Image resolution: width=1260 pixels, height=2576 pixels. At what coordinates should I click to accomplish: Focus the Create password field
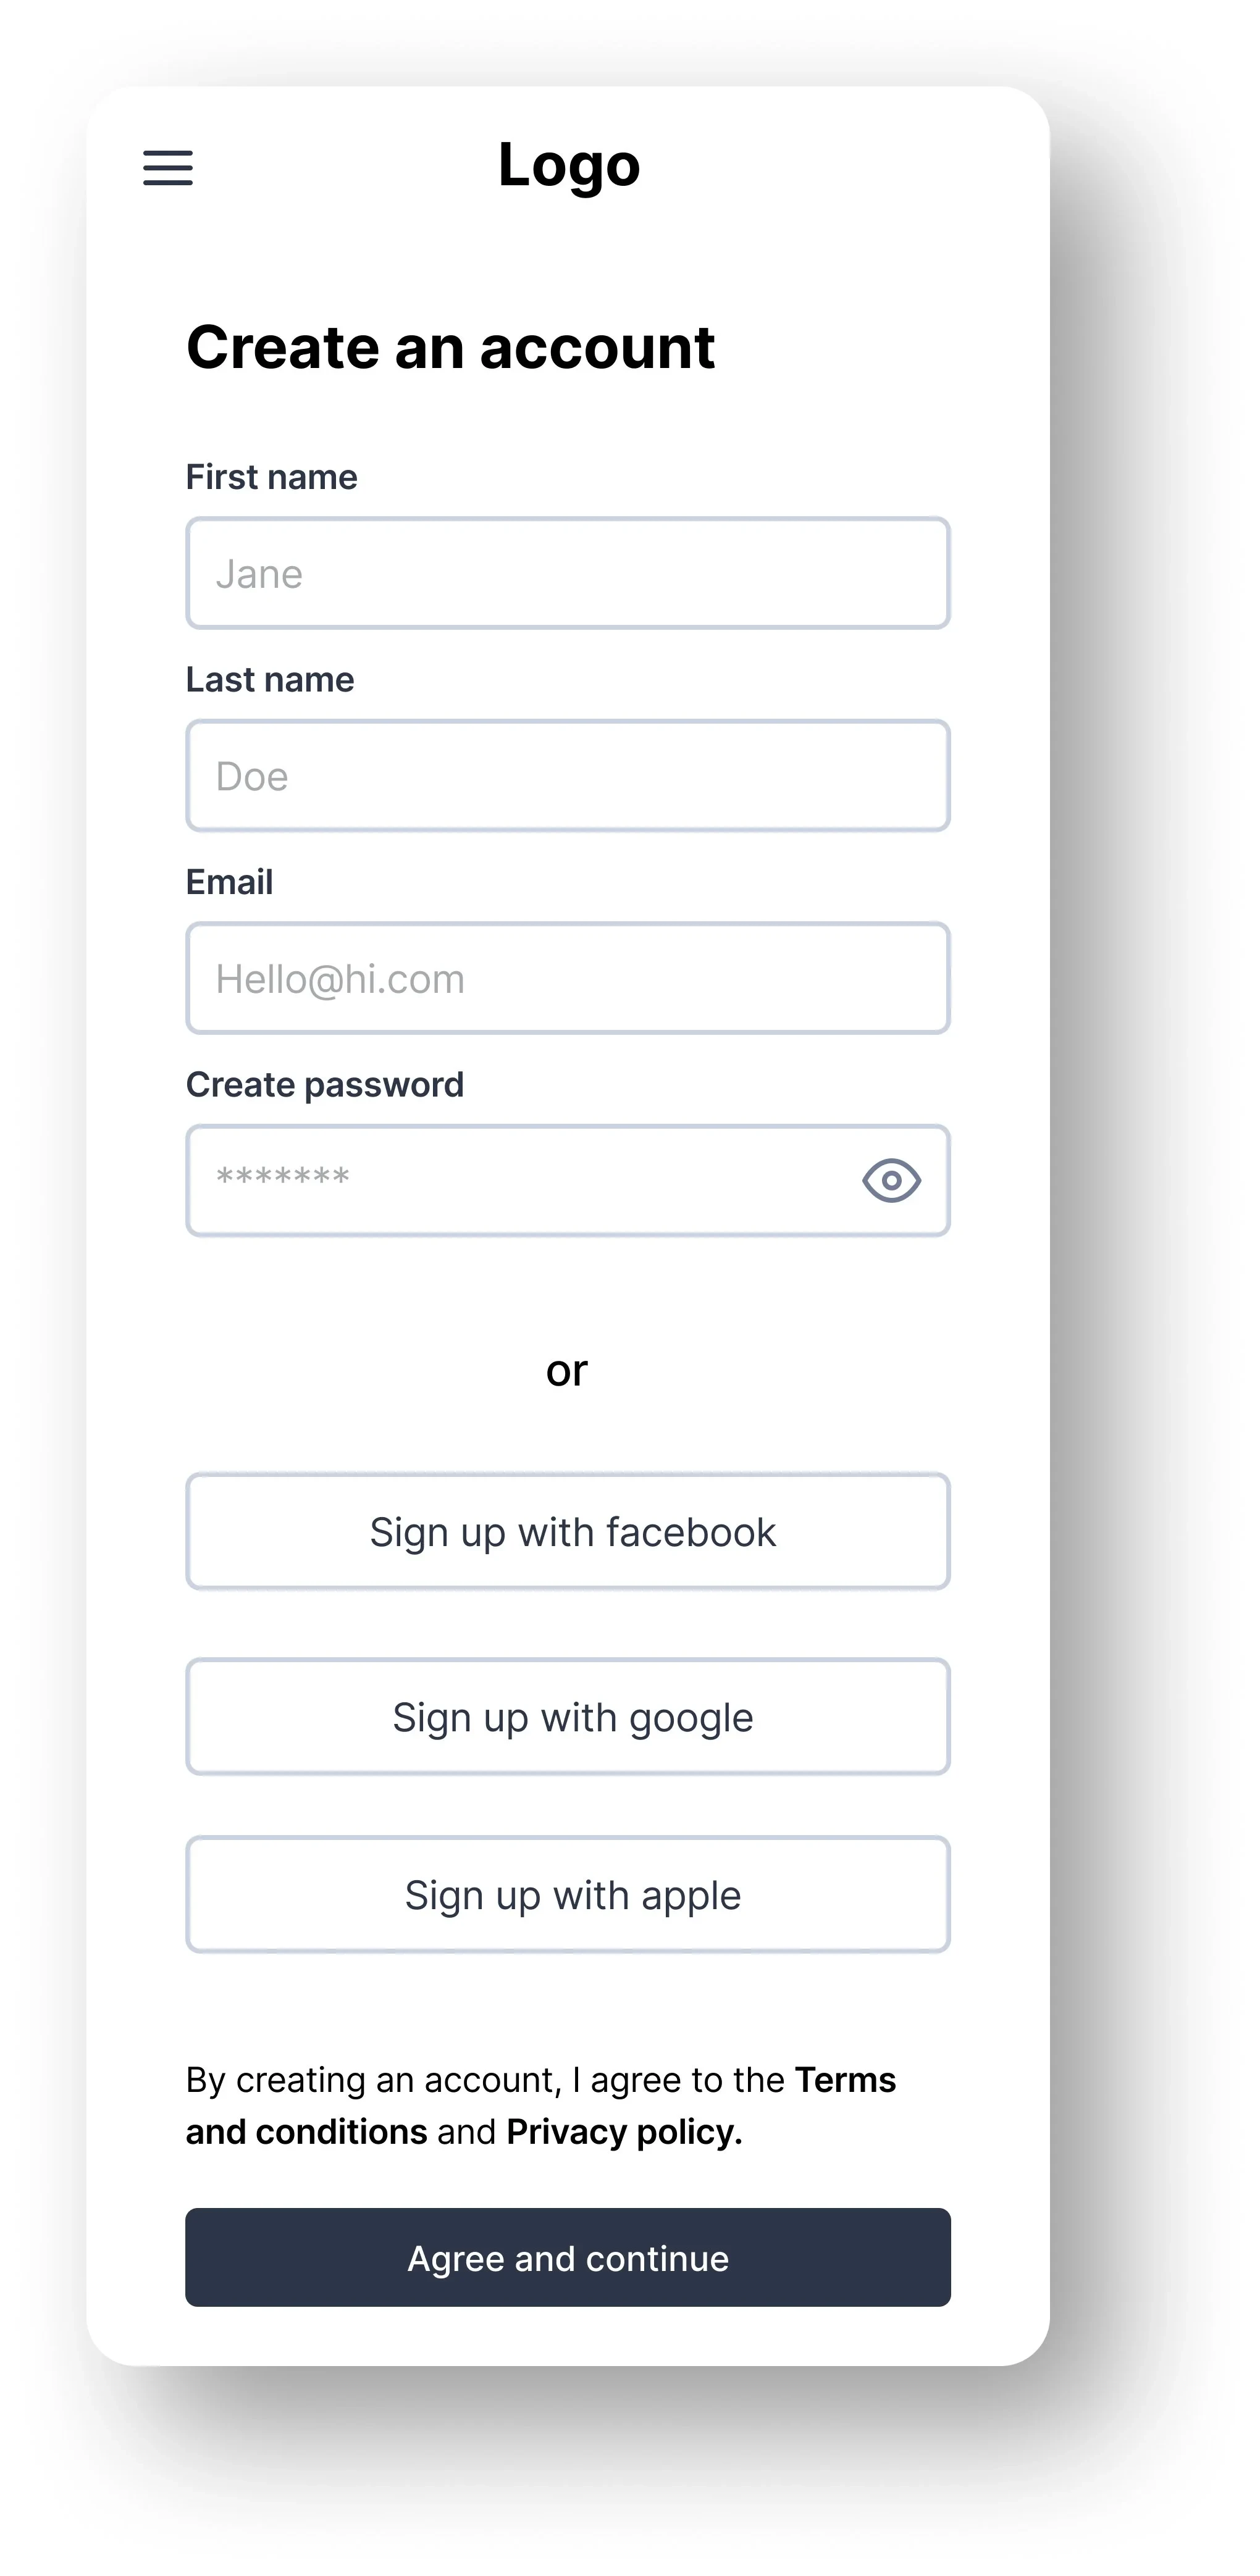520,1180
